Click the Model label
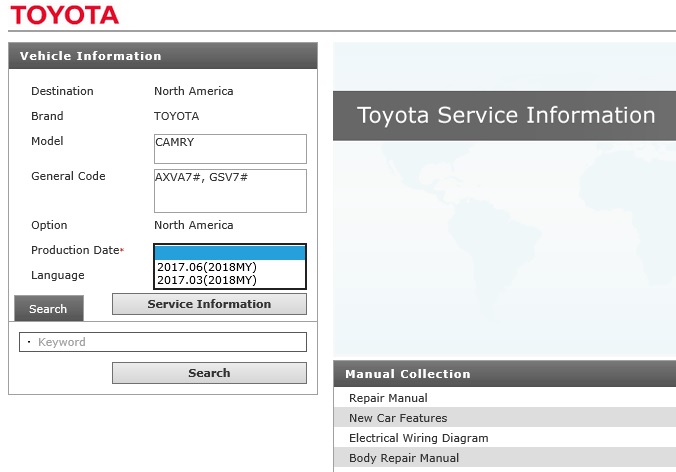676x472 pixels. [47, 141]
